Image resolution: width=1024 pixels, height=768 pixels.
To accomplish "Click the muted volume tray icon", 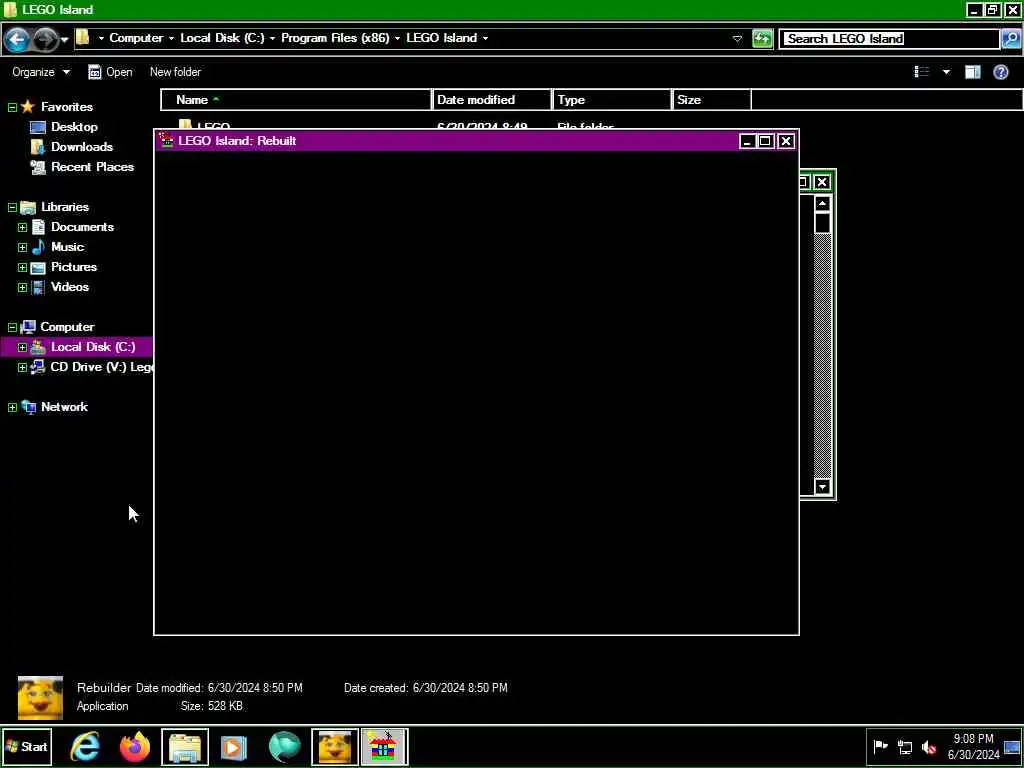I will point(929,746).
